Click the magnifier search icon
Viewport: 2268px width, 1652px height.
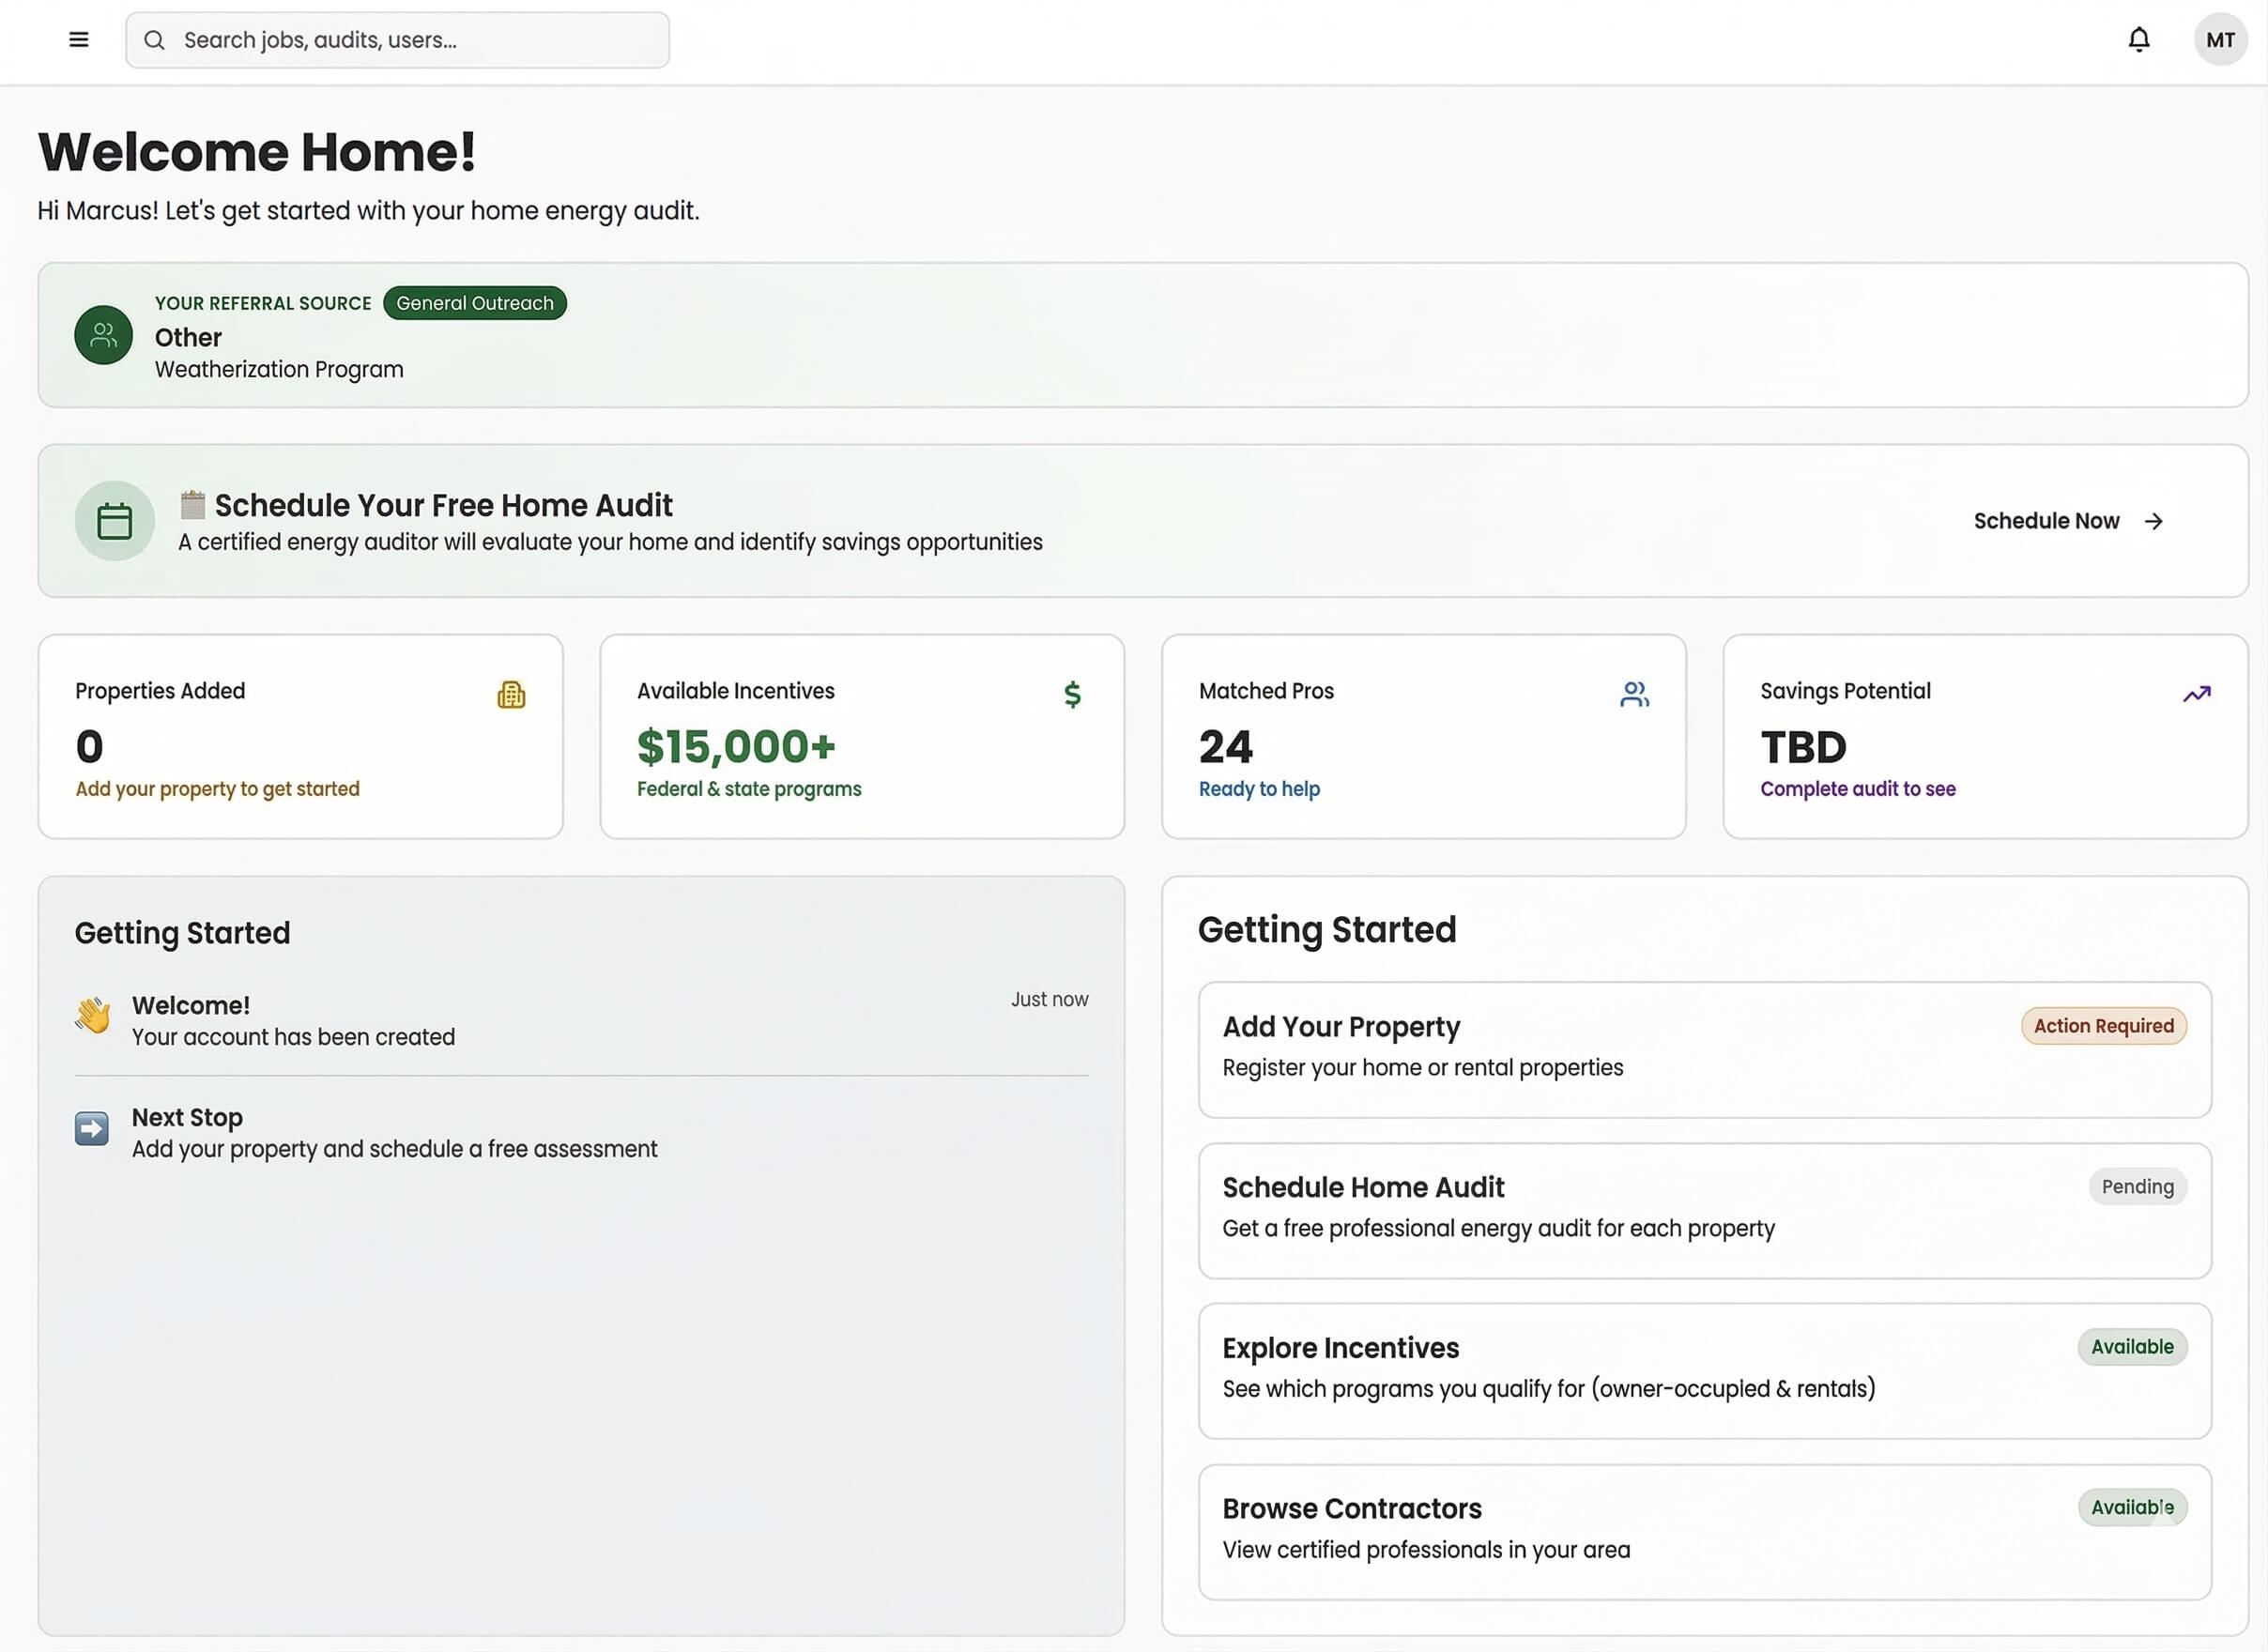click(154, 40)
